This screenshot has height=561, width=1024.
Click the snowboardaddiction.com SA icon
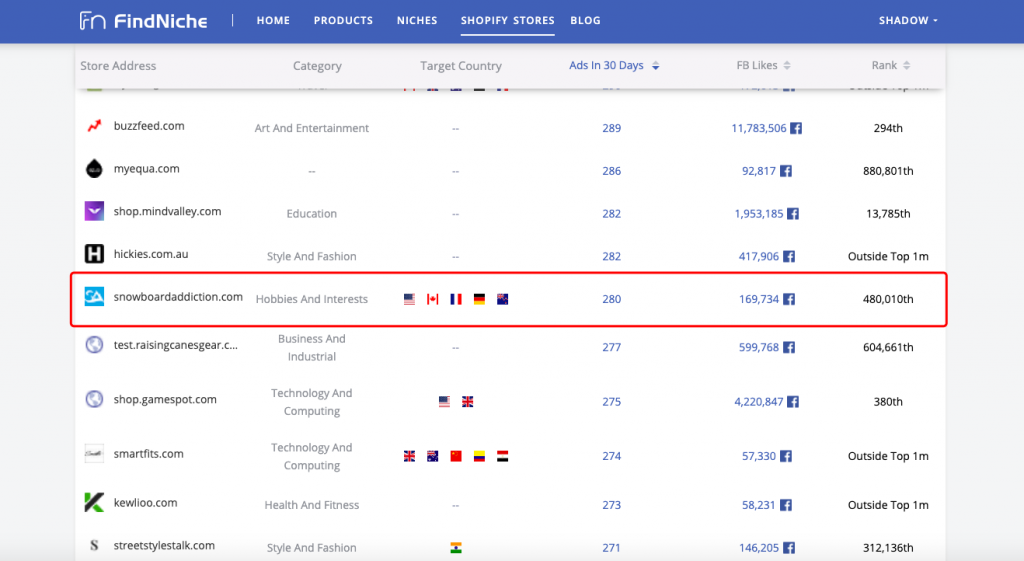point(94,297)
